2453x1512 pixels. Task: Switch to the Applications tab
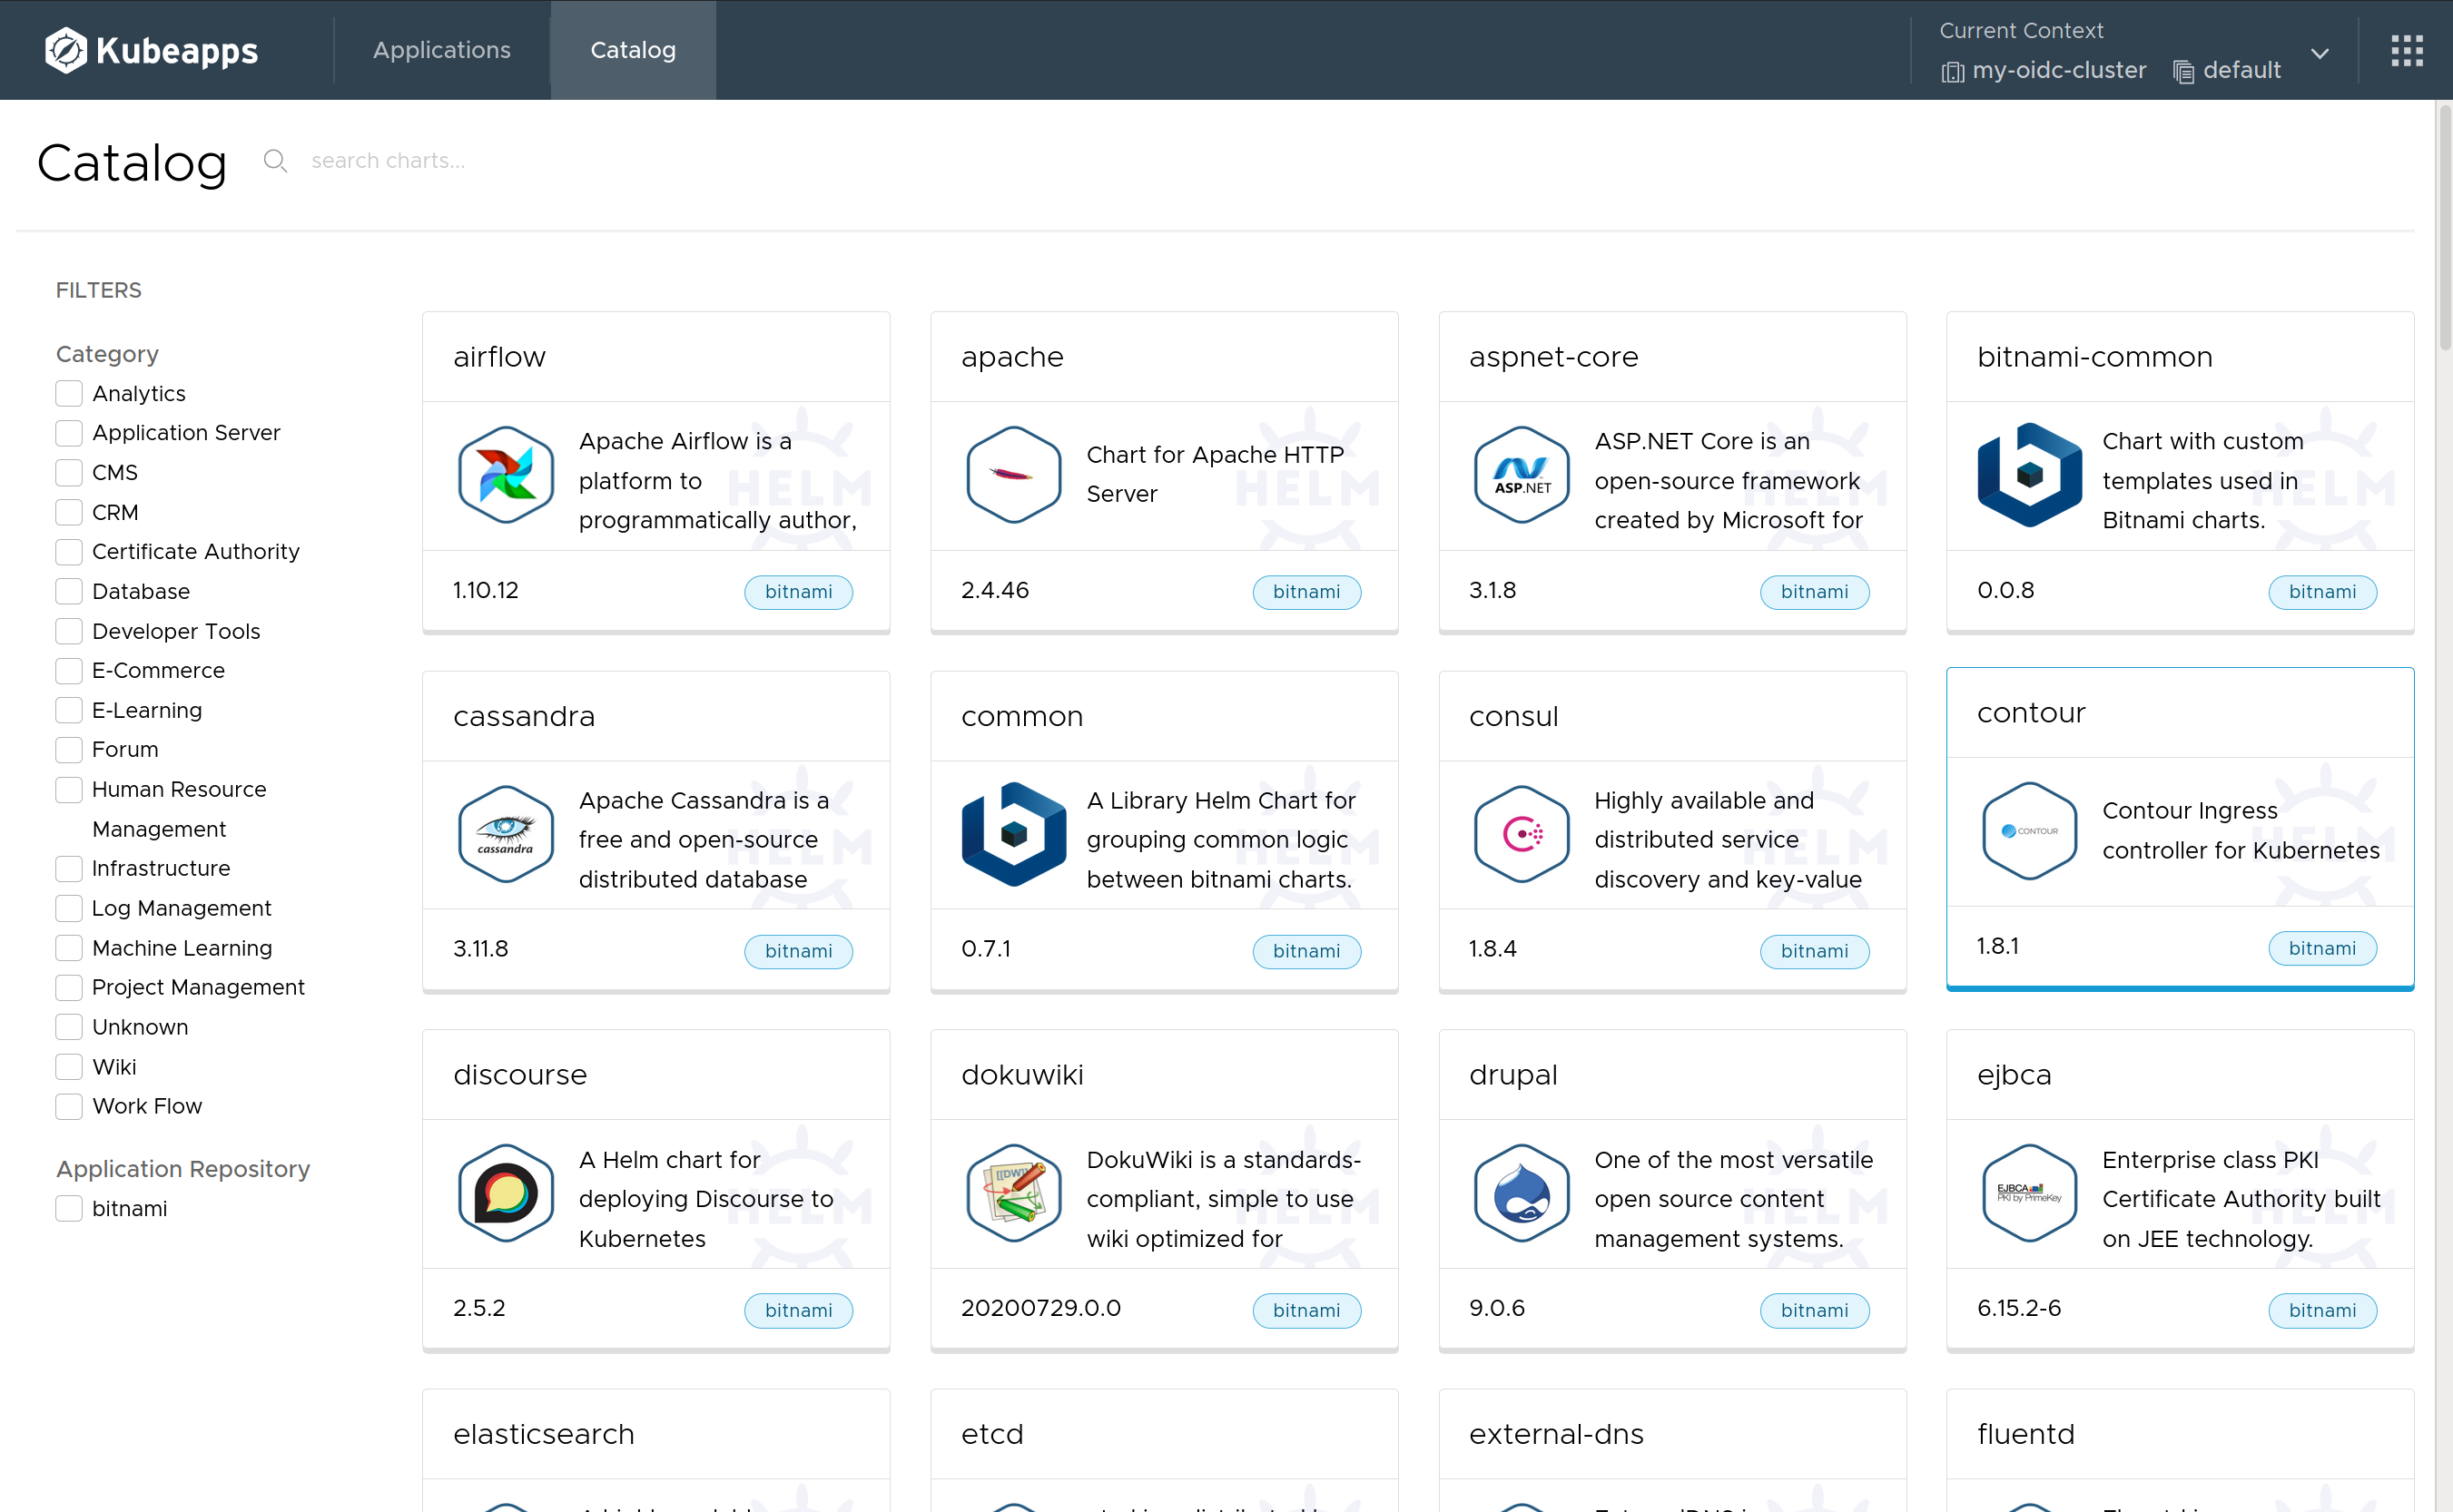(441, 50)
